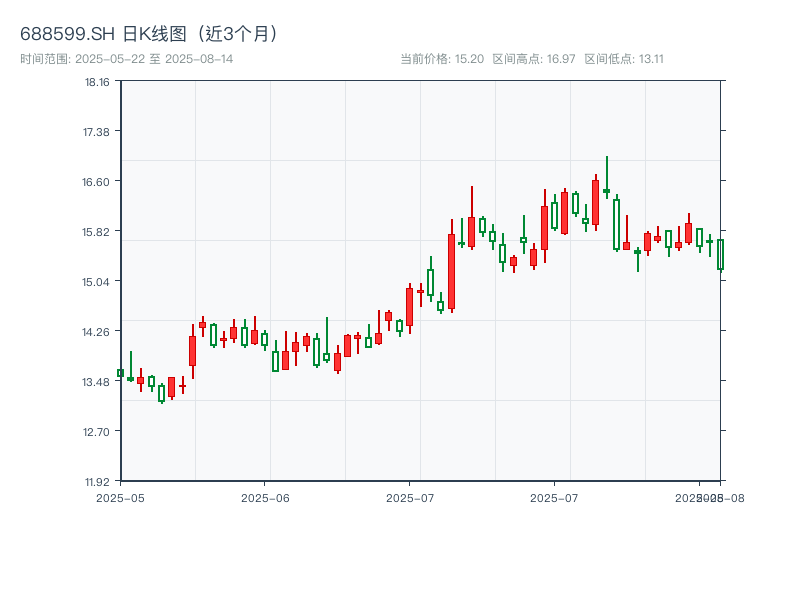Click the 区间低点 13.11 label
The width and height of the screenshot is (800, 600).
(x=624, y=59)
